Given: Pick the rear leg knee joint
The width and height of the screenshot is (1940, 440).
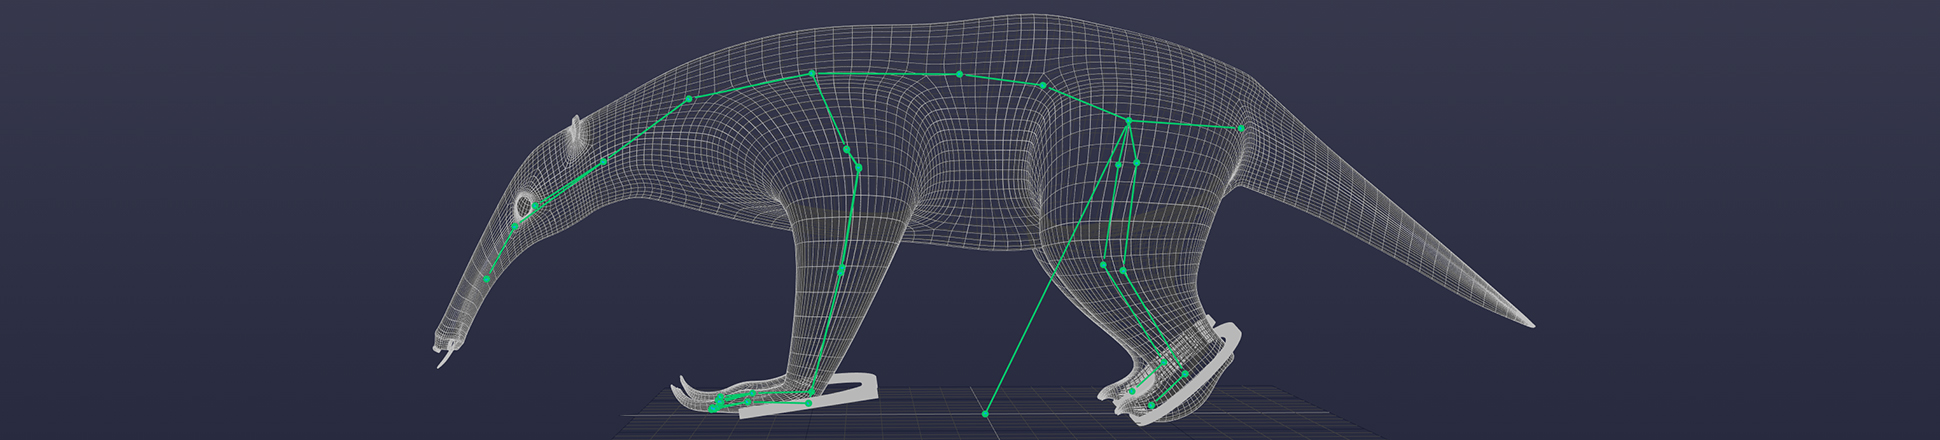Looking at the screenshot, I should point(1123,270).
